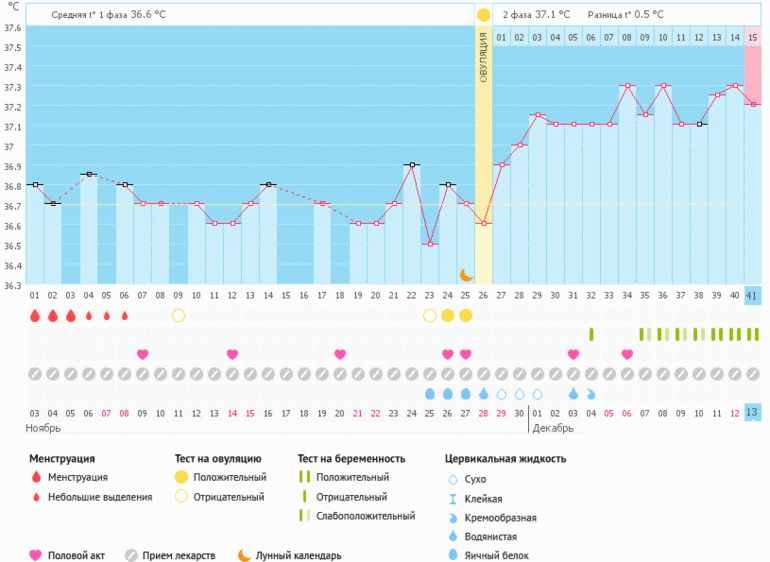Click the intercourse heart on cycle day 07
Viewport: 770px width, 562px height.
pos(142,354)
